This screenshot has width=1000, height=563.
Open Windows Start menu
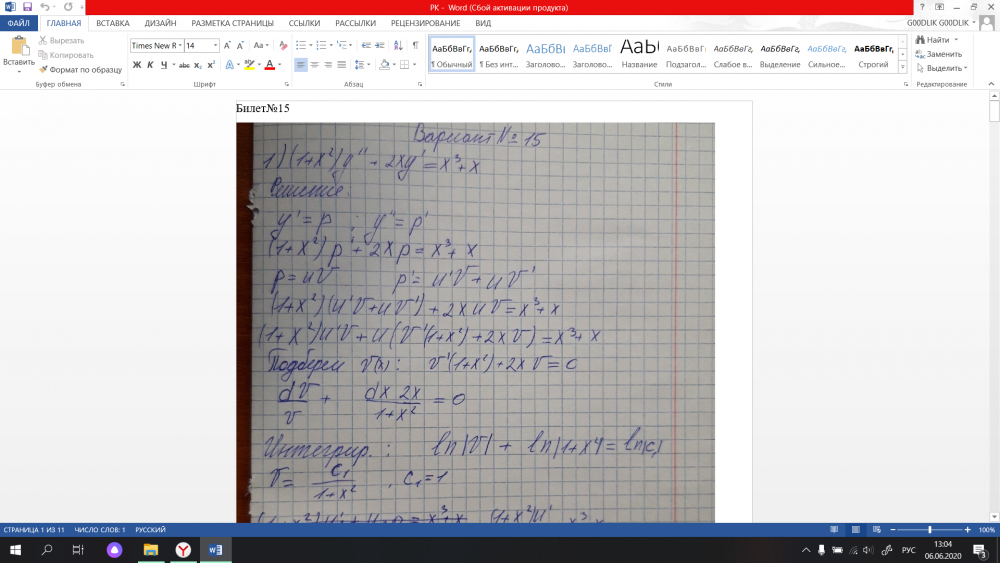click(15, 550)
